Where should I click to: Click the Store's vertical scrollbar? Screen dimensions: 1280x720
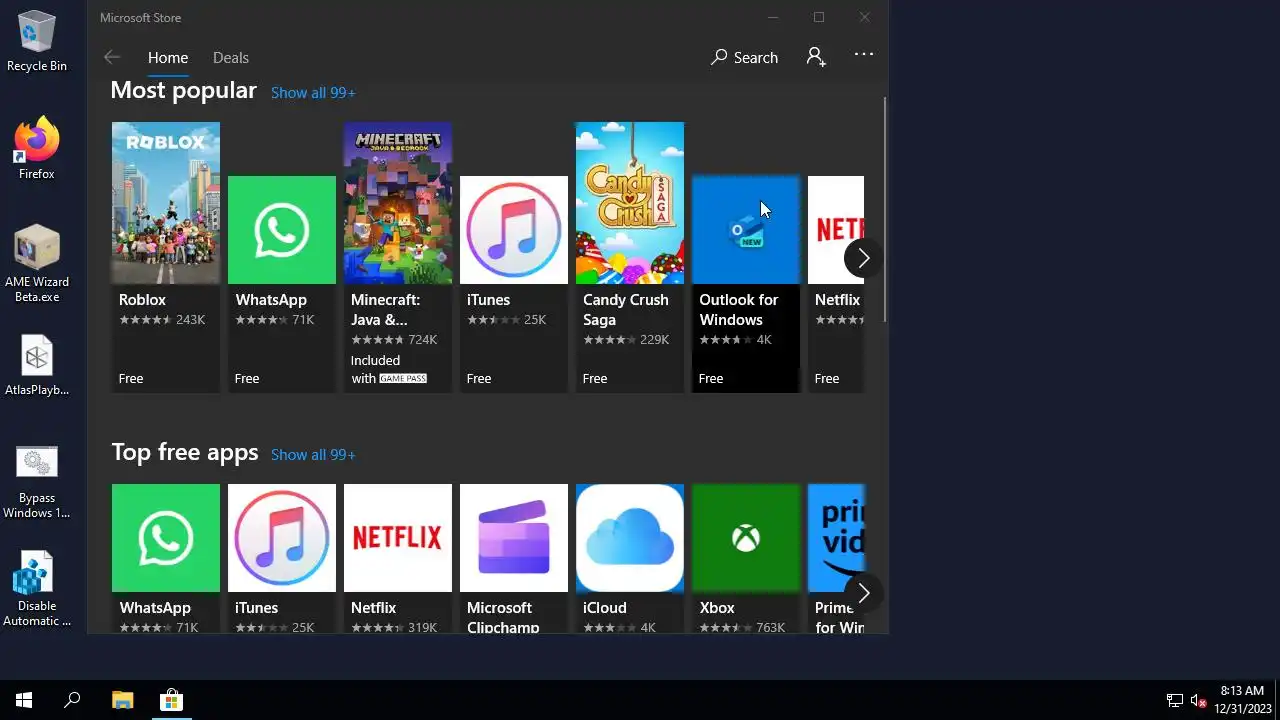pyautogui.click(x=885, y=210)
